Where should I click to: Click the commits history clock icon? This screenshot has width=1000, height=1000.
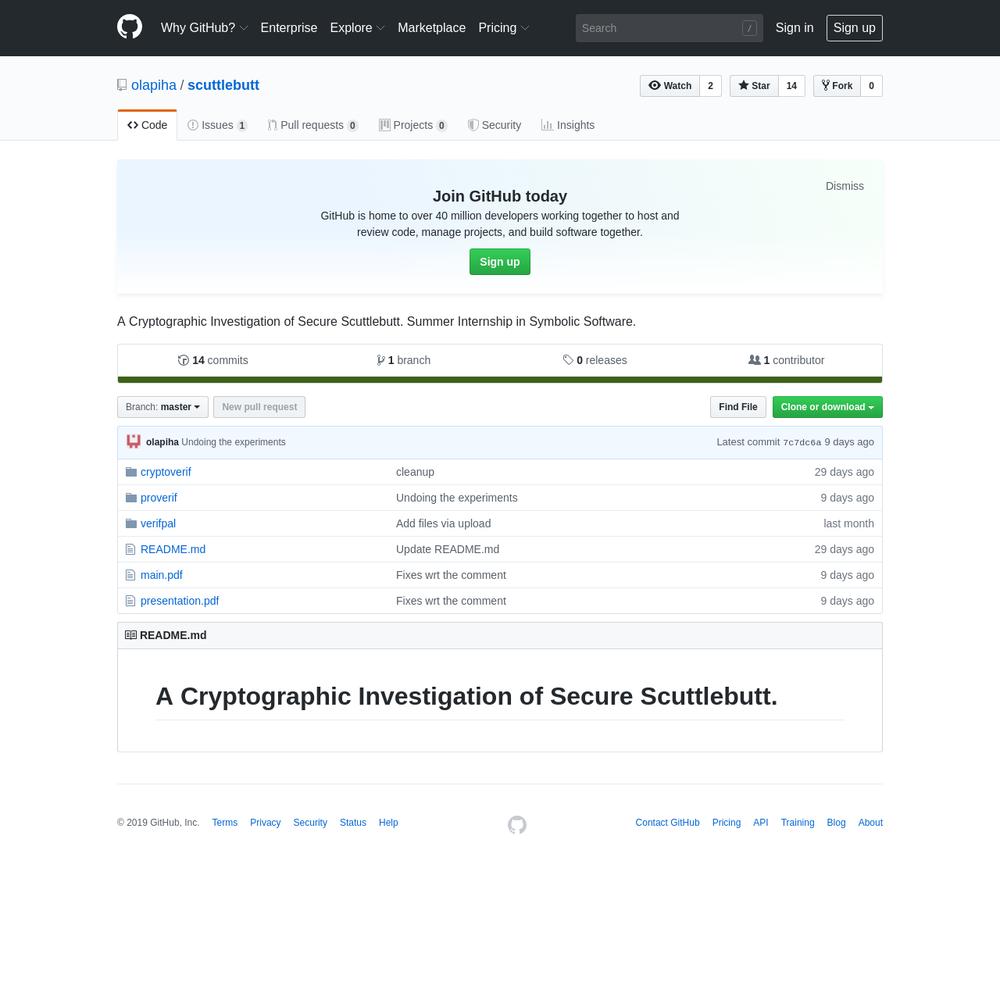(x=183, y=360)
